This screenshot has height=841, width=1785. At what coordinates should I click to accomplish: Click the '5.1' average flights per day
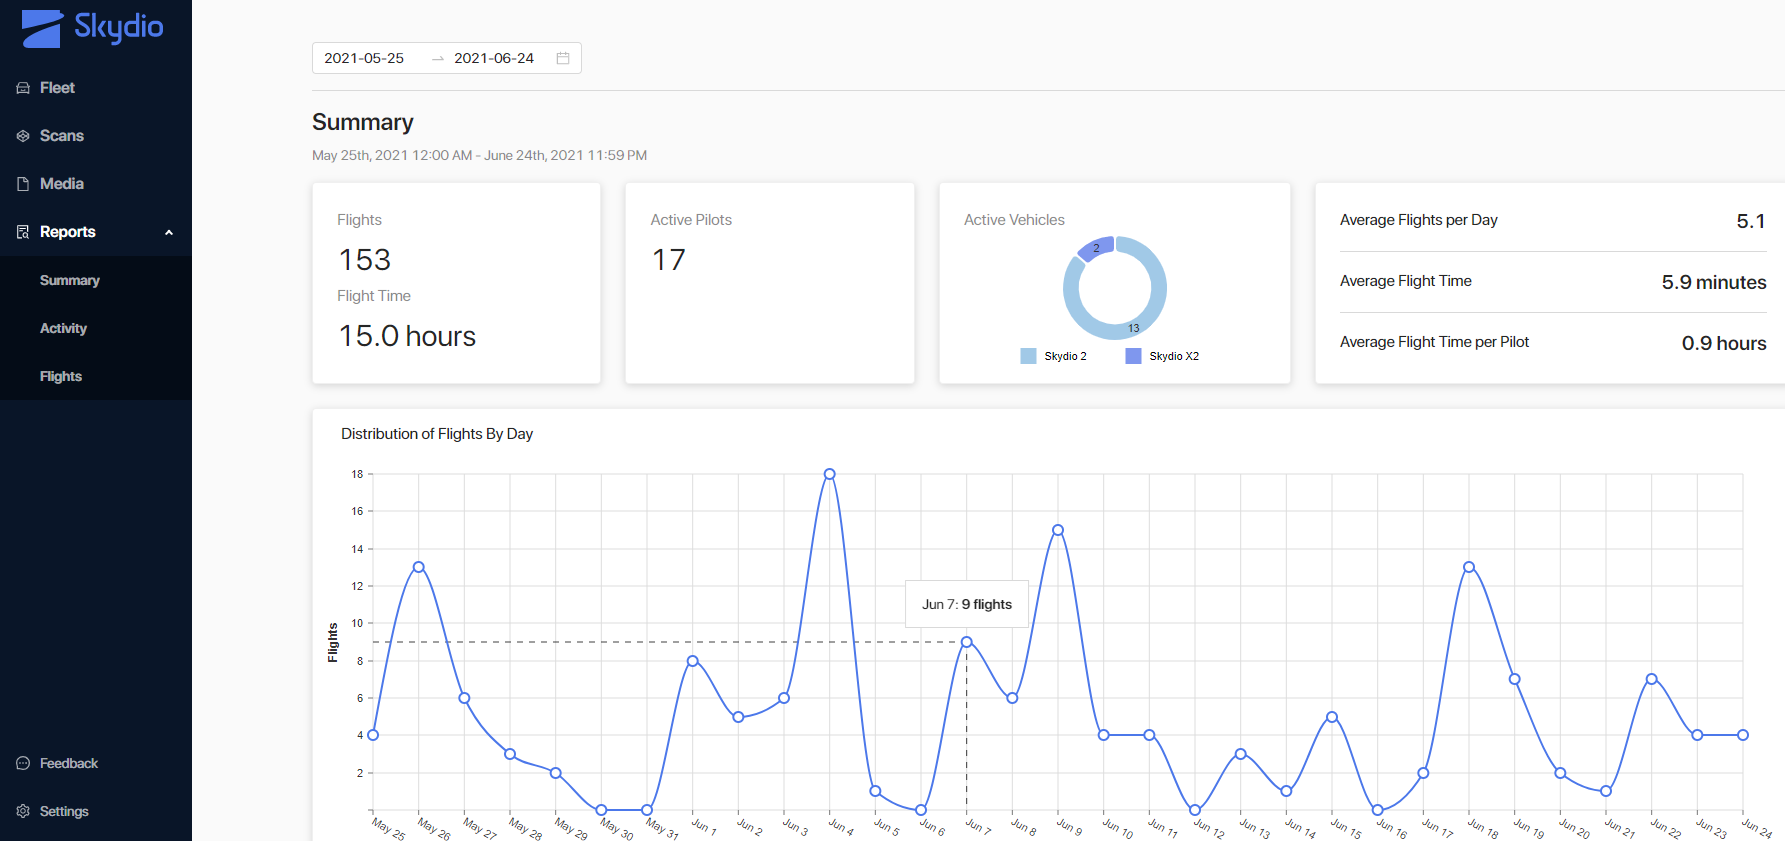[1751, 221]
